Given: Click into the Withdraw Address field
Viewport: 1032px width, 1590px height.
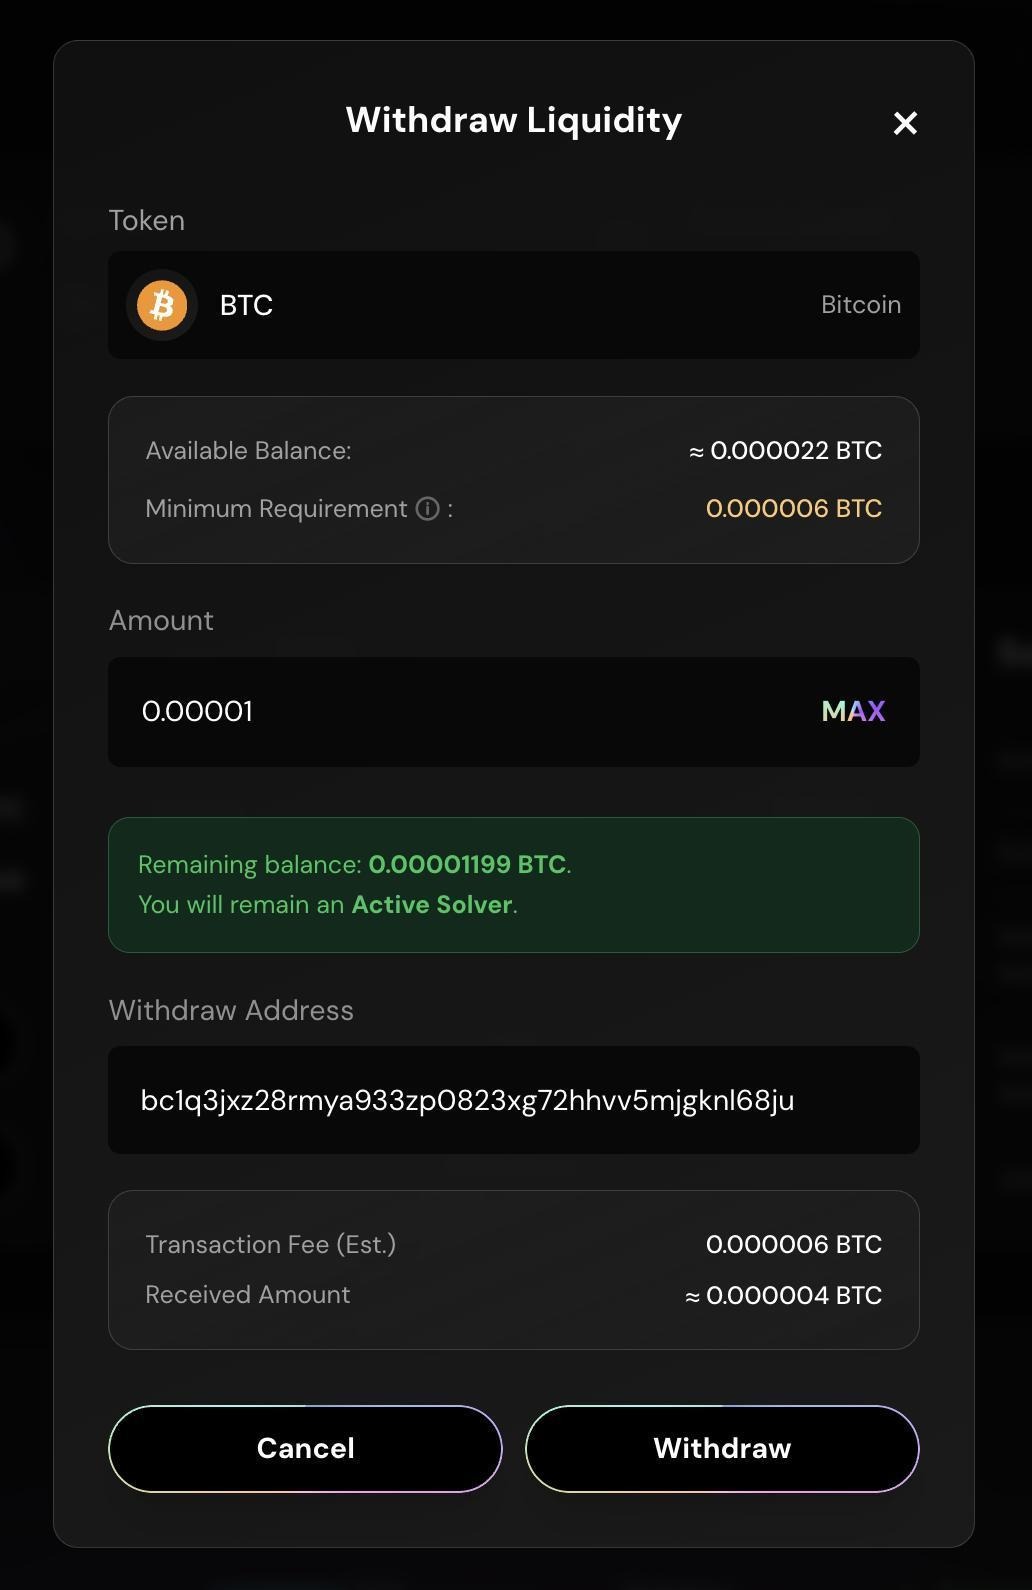Looking at the screenshot, I should [513, 1100].
